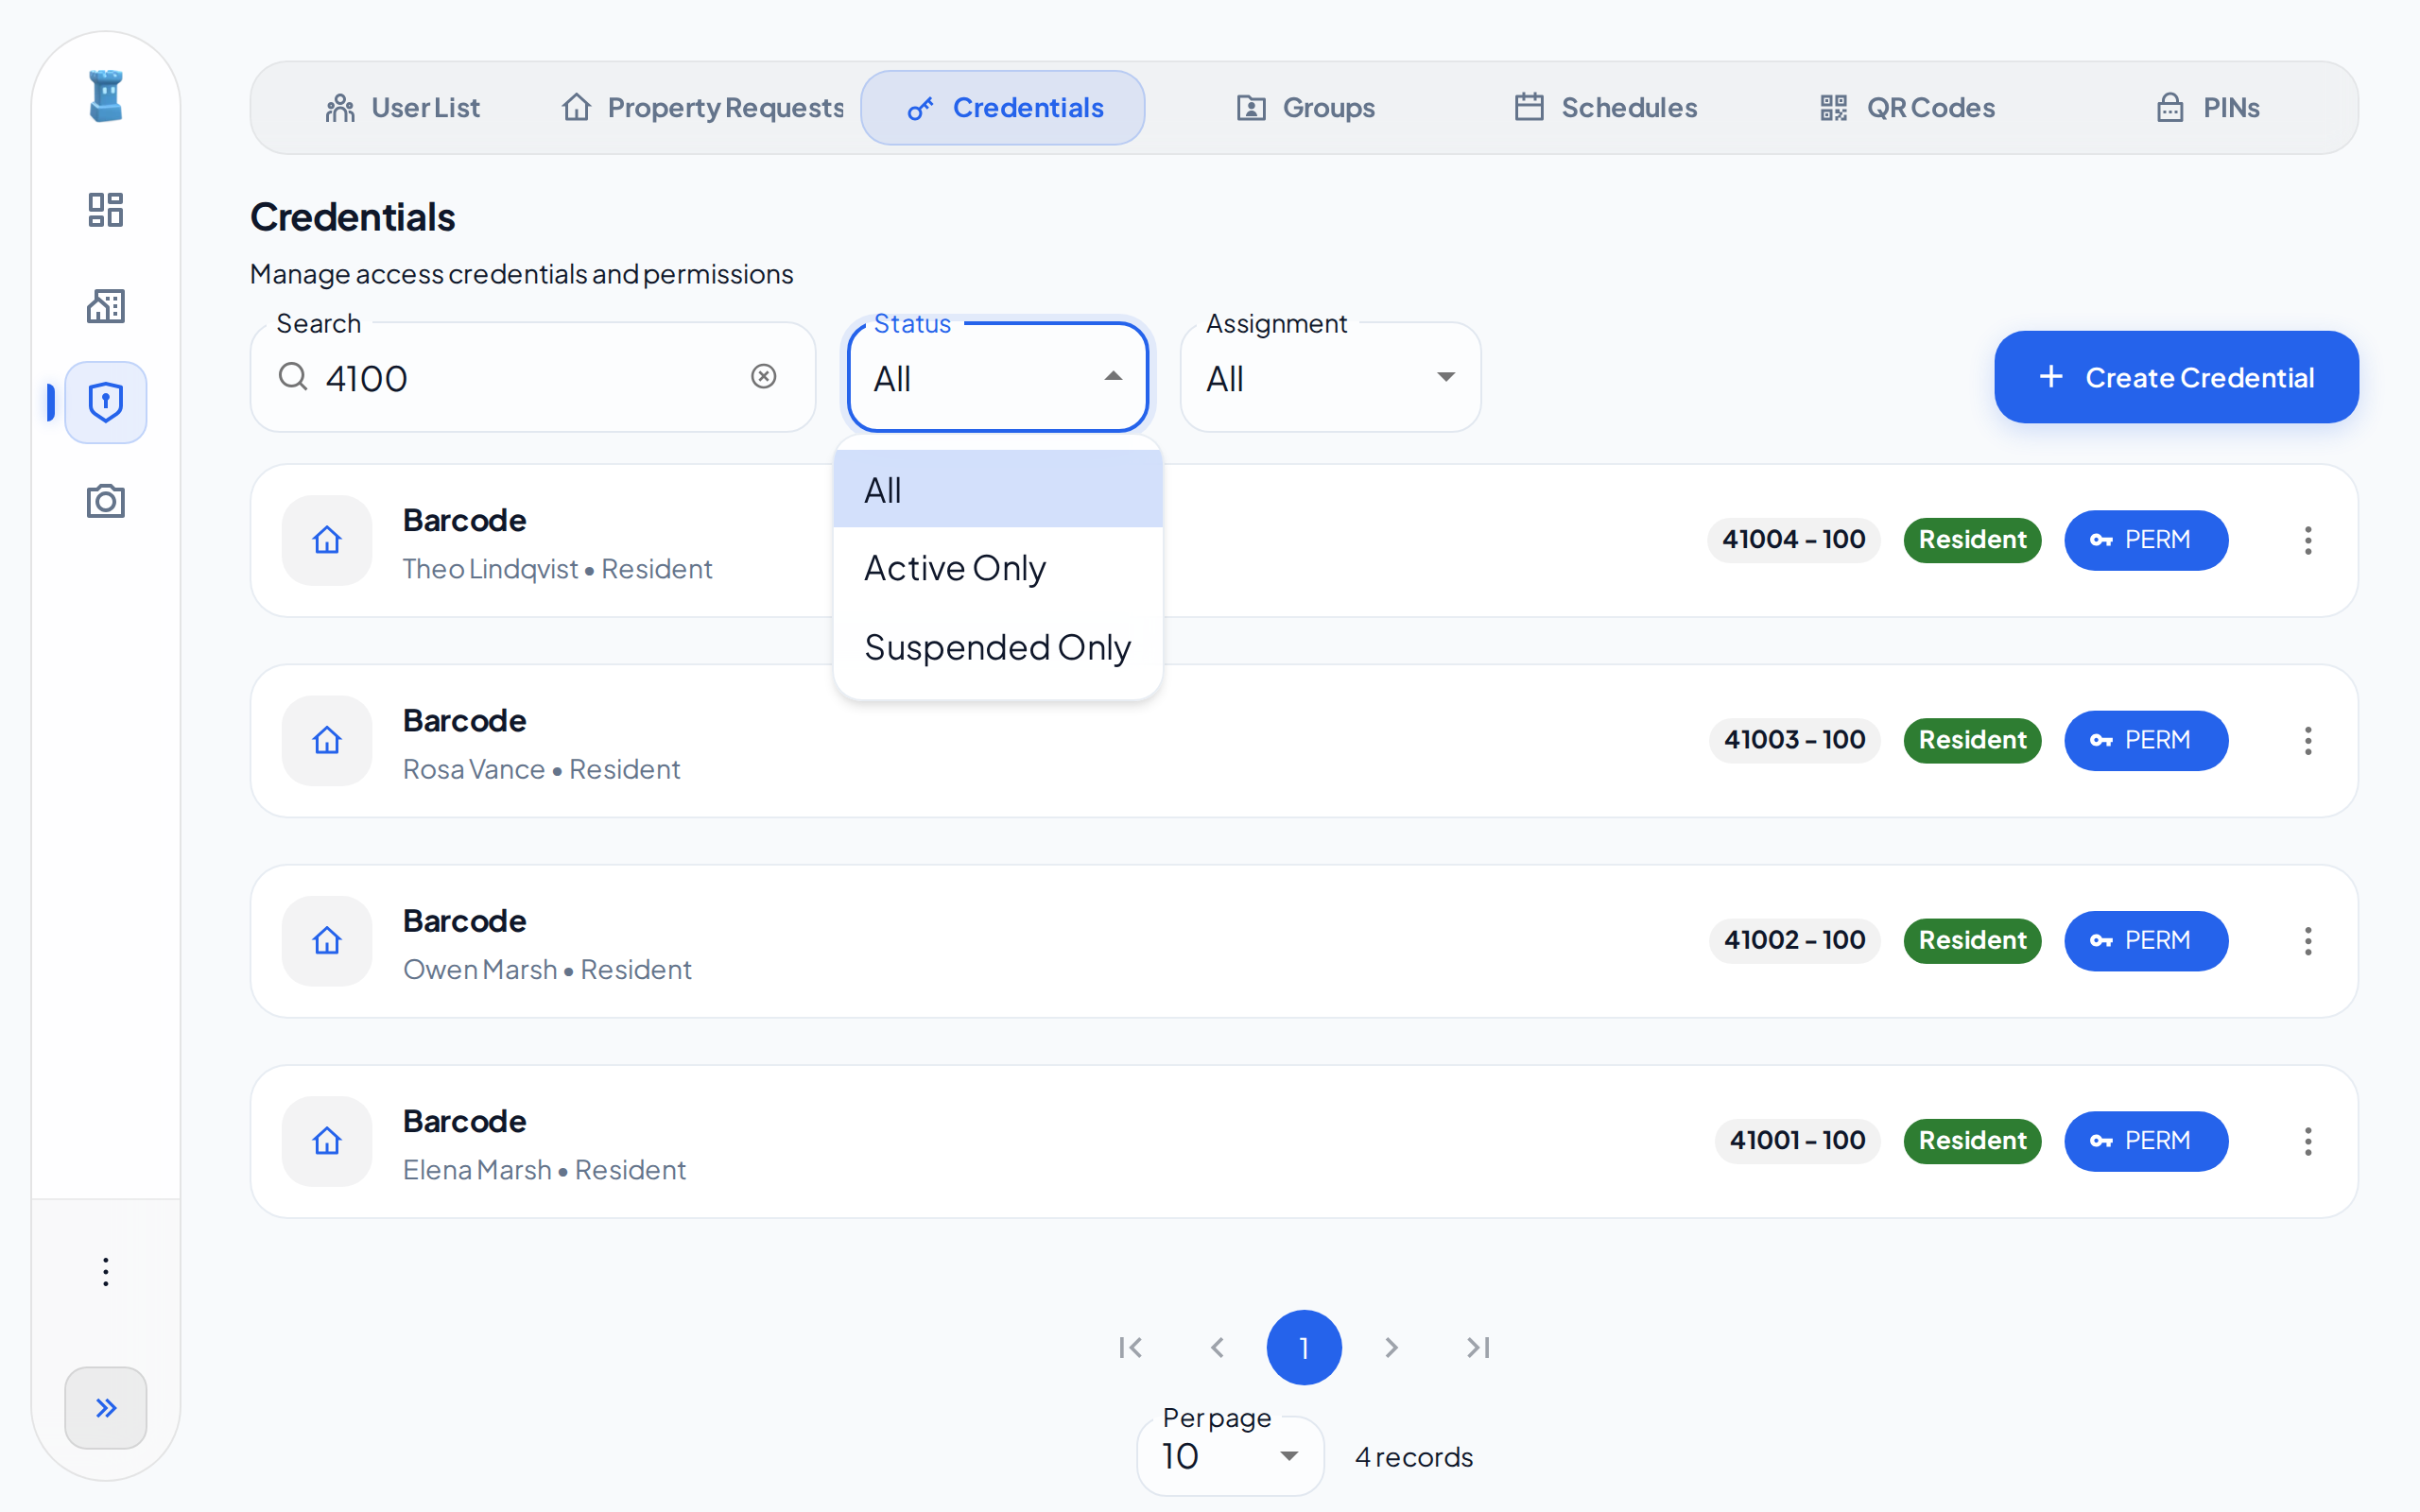Switch to QR Codes tab
Image resolution: width=2420 pixels, height=1512 pixels.
[x=1907, y=108]
